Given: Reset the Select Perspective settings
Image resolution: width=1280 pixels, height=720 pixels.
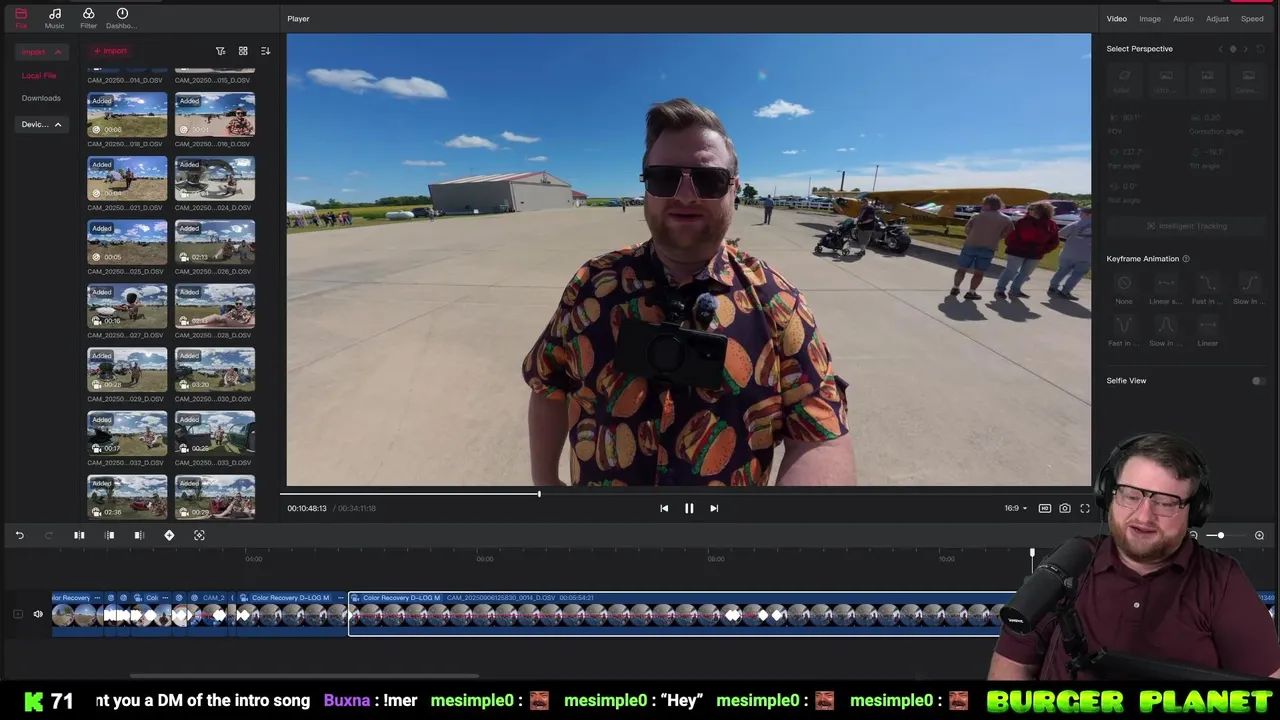Looking at the screenshot, I should click(1260, 49).
